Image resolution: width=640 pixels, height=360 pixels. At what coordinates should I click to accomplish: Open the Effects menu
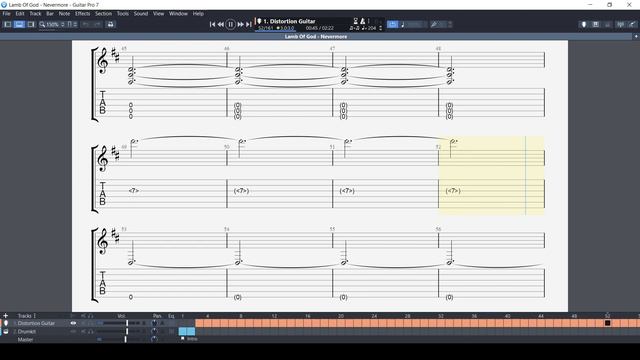point(82,13)
